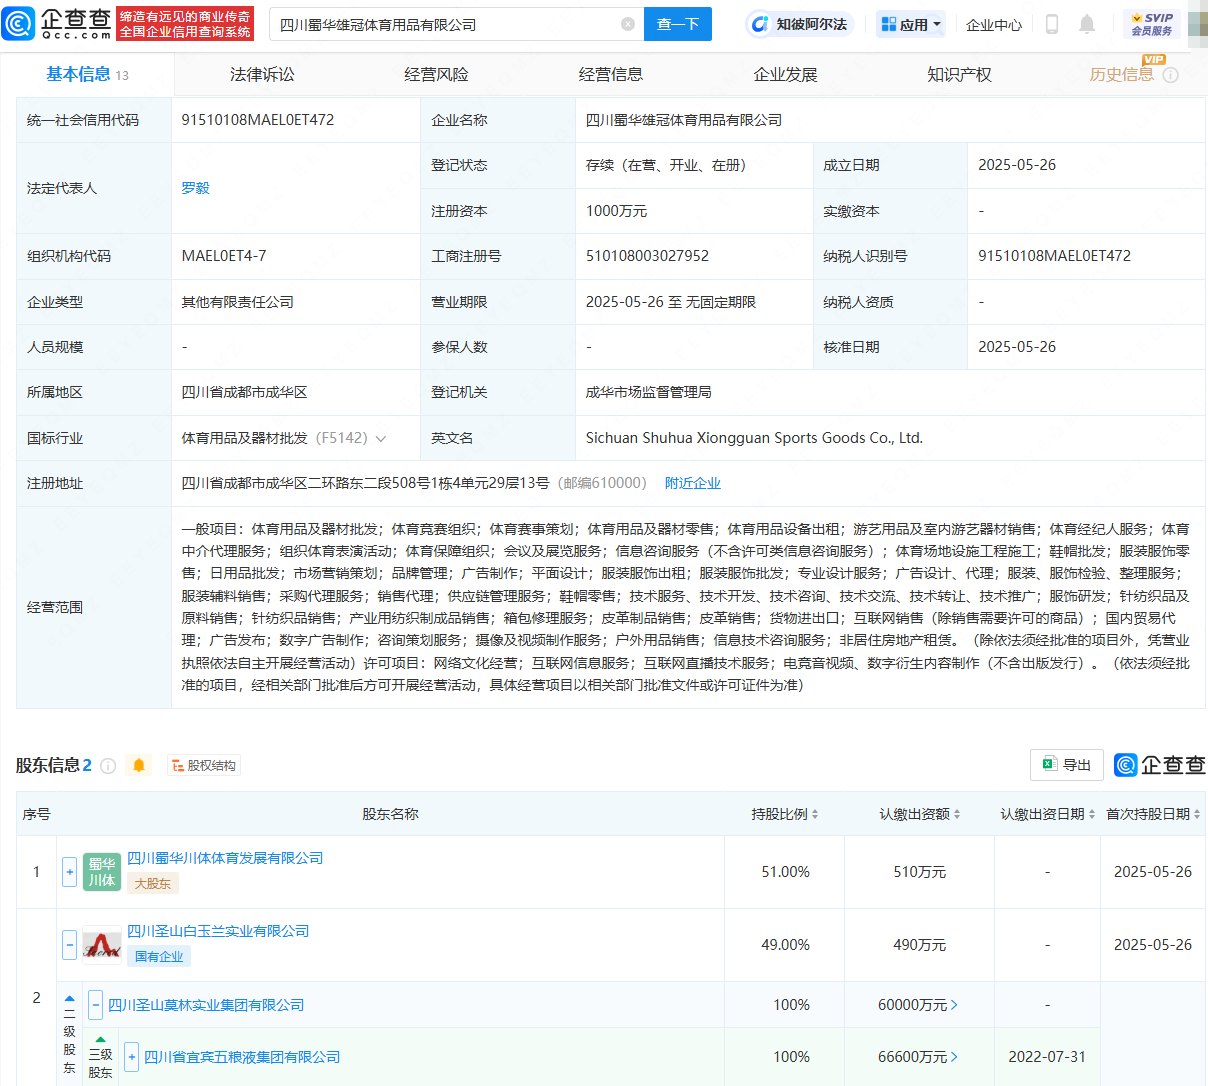The height and width of the screenshot is (1086, 1208).
Task: Collapse the 二级股东 level arrow
Action: (x=69, y=998)
